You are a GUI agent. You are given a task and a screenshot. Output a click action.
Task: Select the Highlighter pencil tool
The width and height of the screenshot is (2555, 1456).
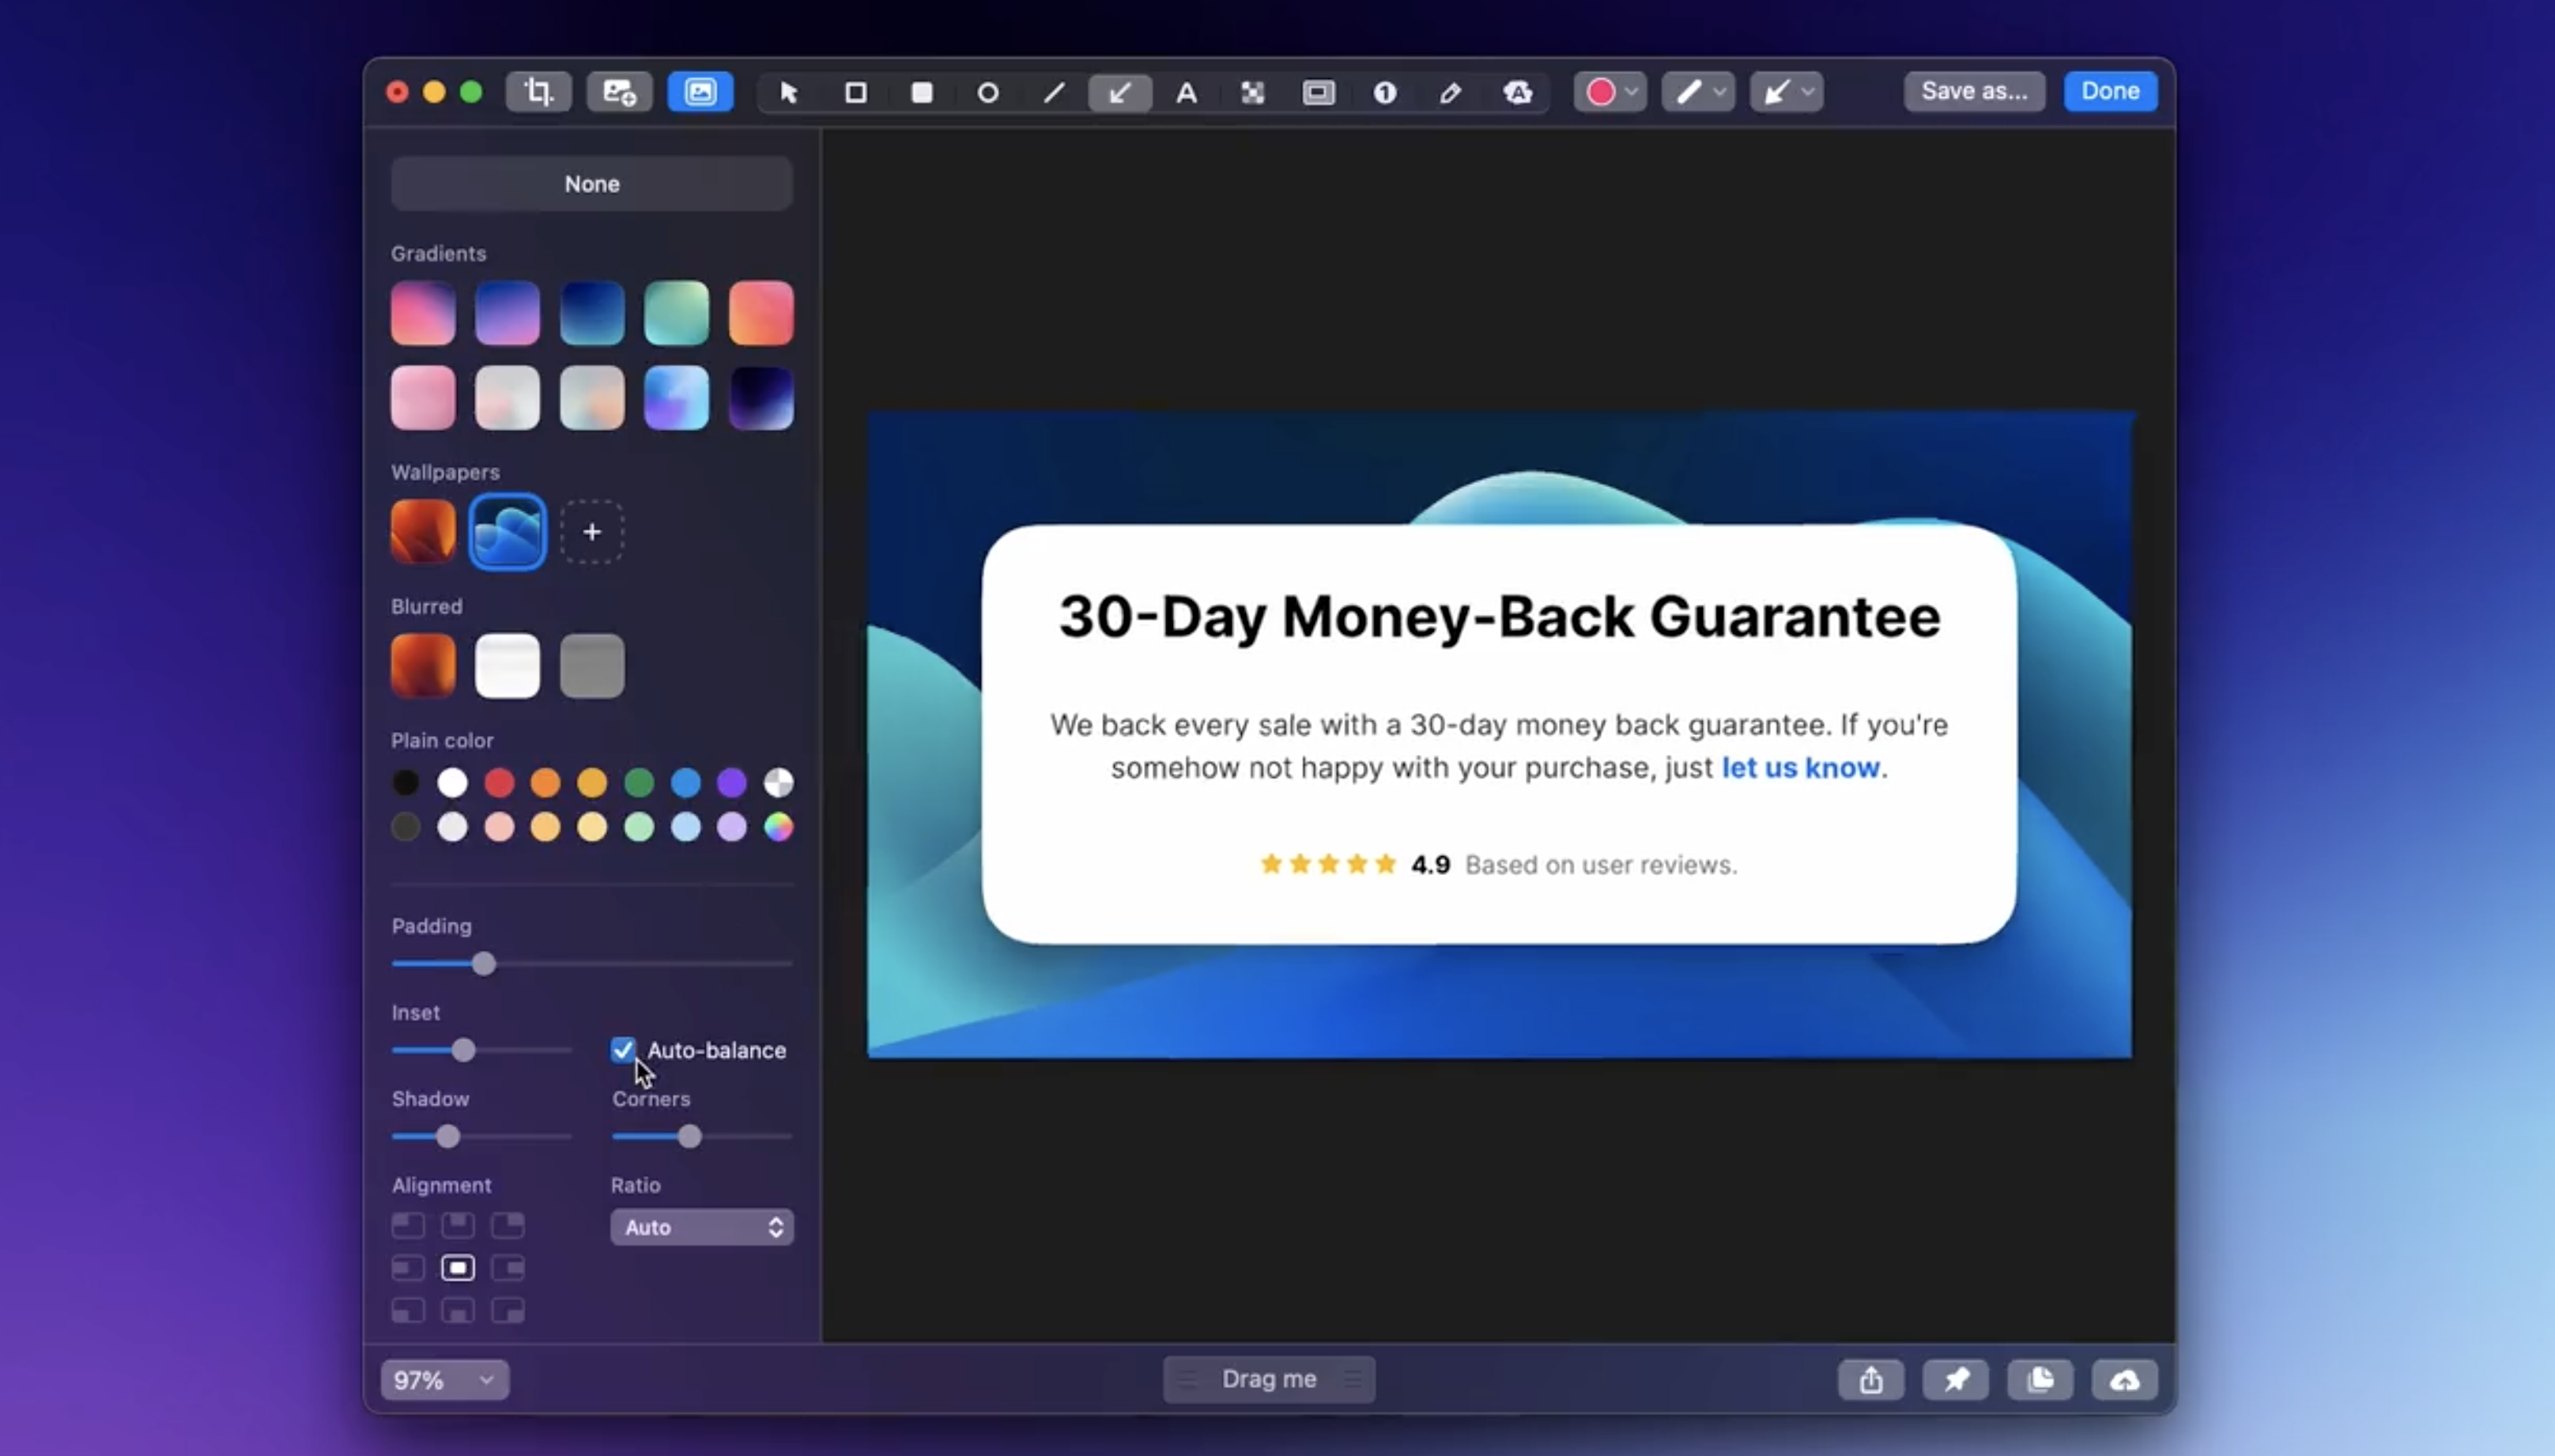[x=1450, y=93]
